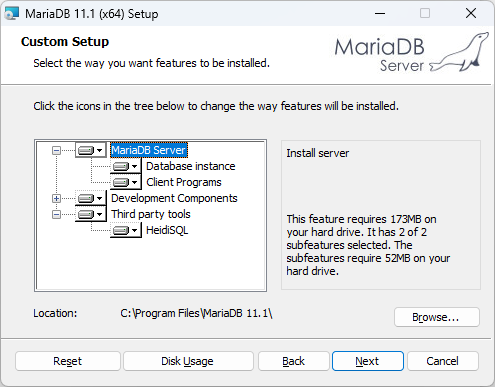Viewport: 495px width, 387px height.
Task: Open Disk Usage information
Action: [x=188, y=361]
